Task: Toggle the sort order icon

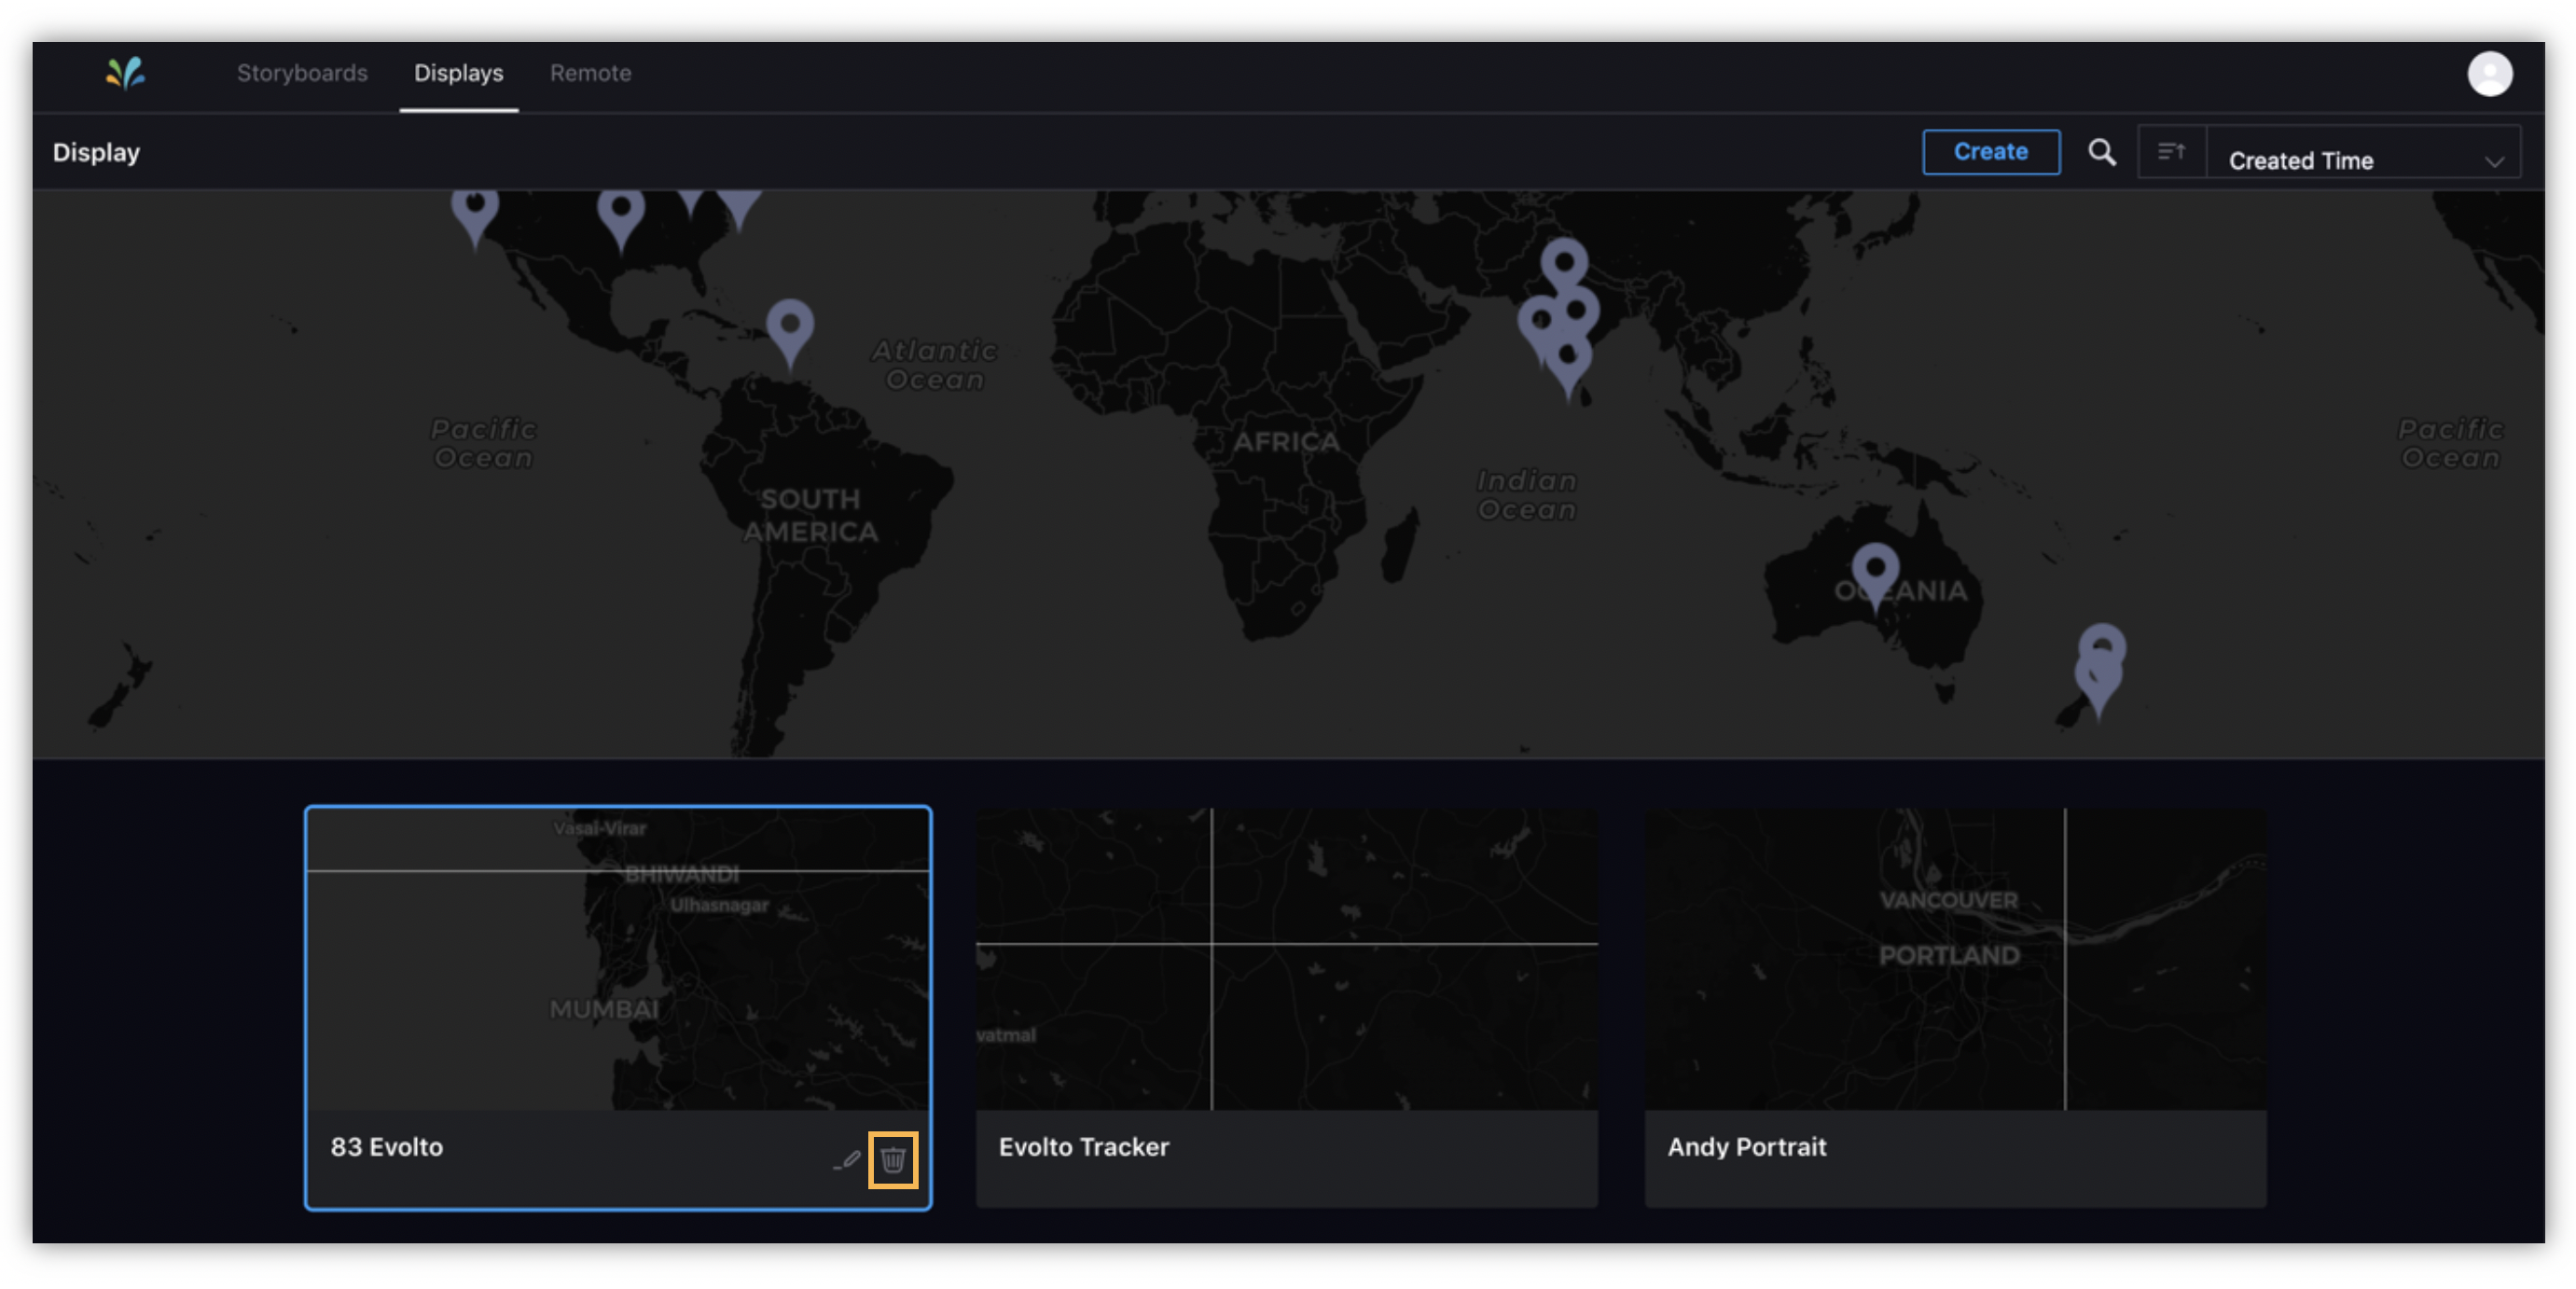Action: (2170, 152)
